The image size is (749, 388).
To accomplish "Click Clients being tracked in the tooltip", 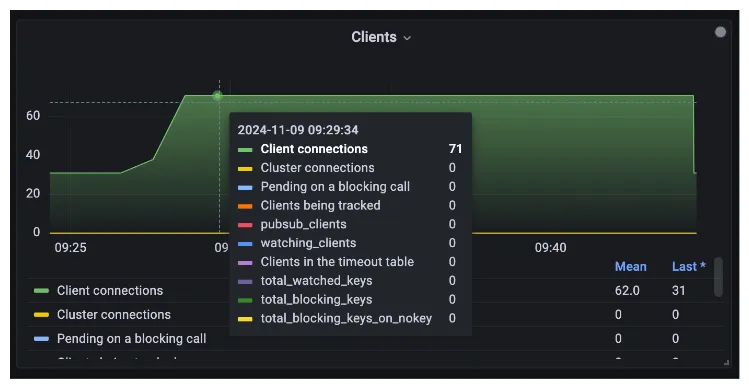I will (321, 205).
